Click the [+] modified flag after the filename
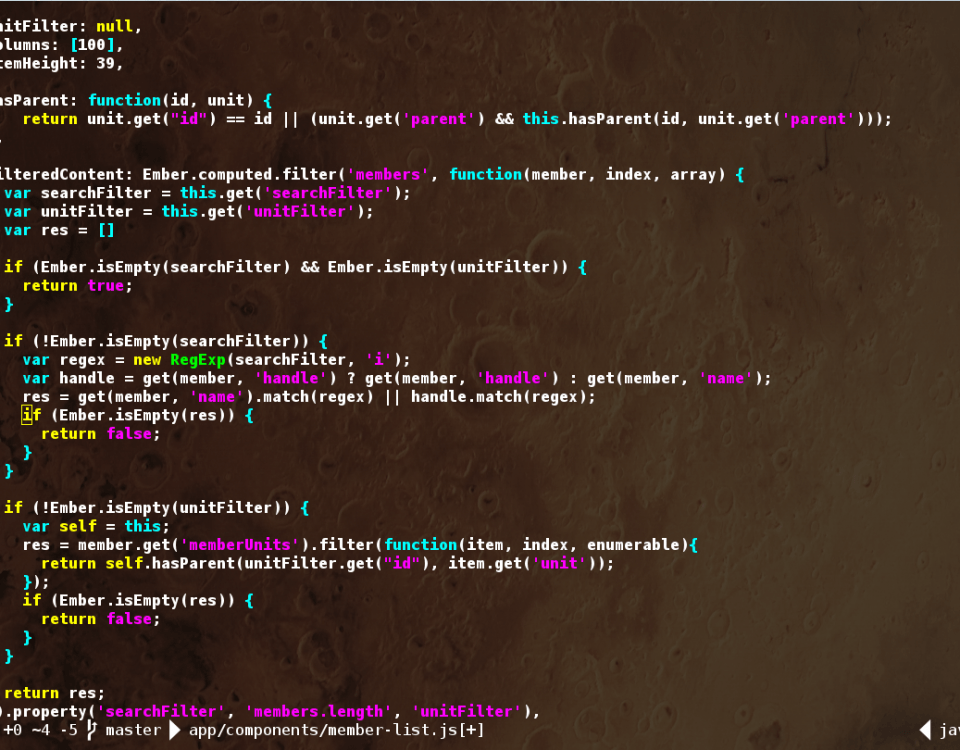Screen dimensions: 960x750 pyautogui.click(x=471, y=730)
